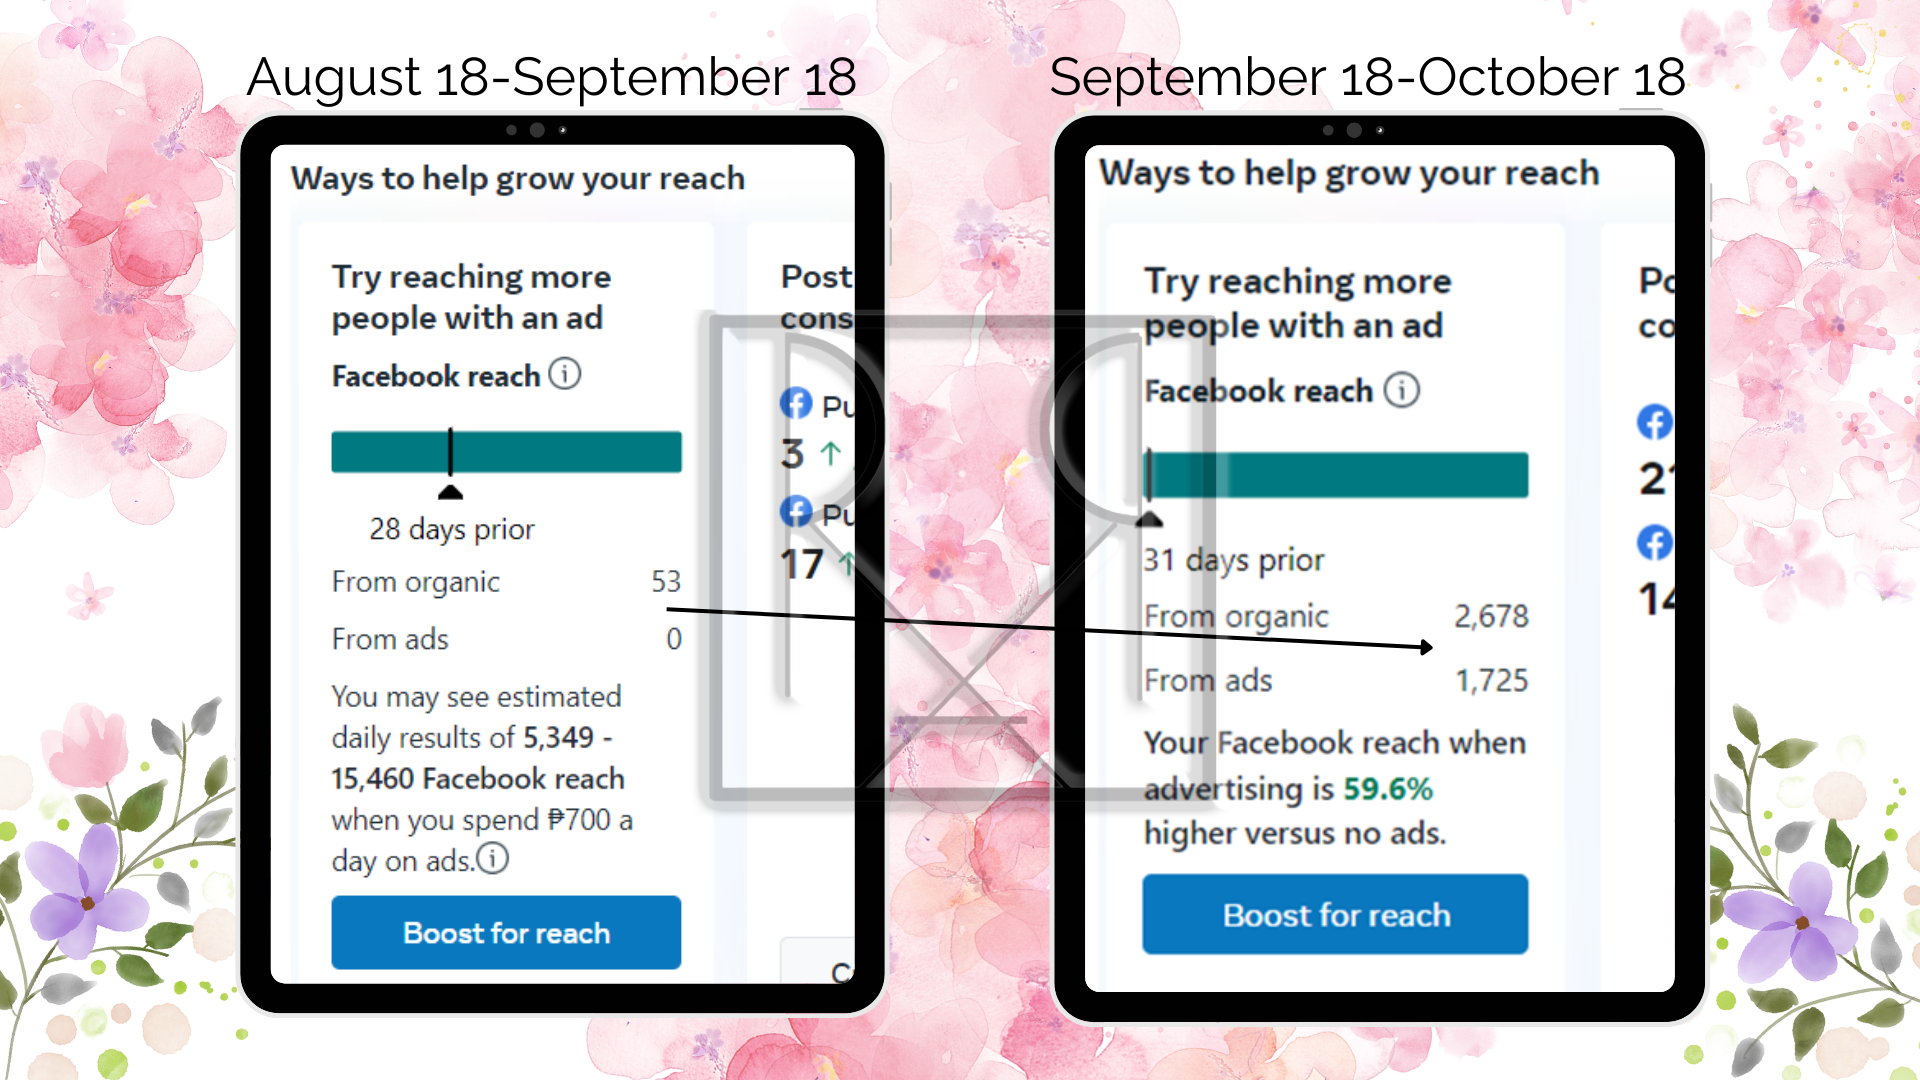Viewport: 1920px width, 1080px height.
Task: Click the green 59.6% text
Action: [x=1388, y=789]
